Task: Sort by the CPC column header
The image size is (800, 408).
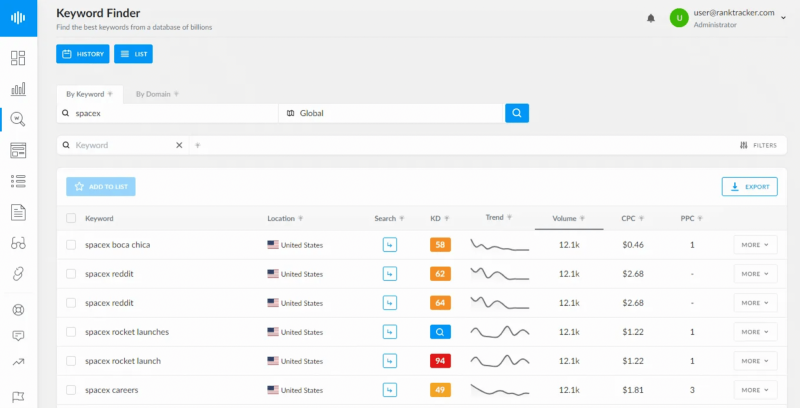Action: tap(632, 218)
